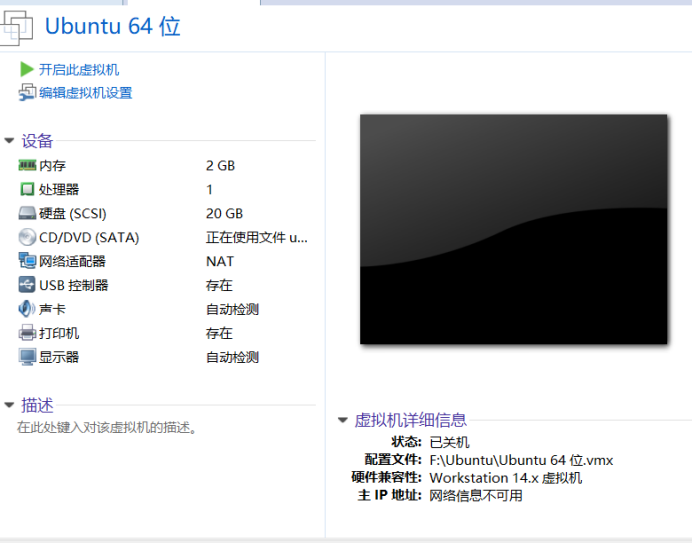Viewport: 692px width, 543px height.
Task: Click the edit VM settings wrench icon
Action: pyautogui.click(x=27, y=92)
